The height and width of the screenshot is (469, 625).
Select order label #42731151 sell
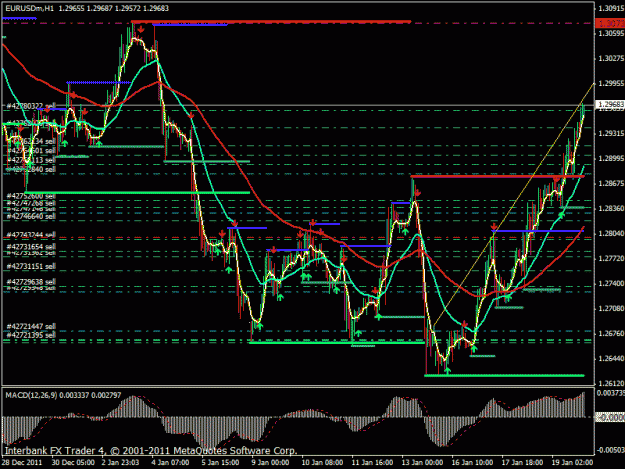[31, 266]
